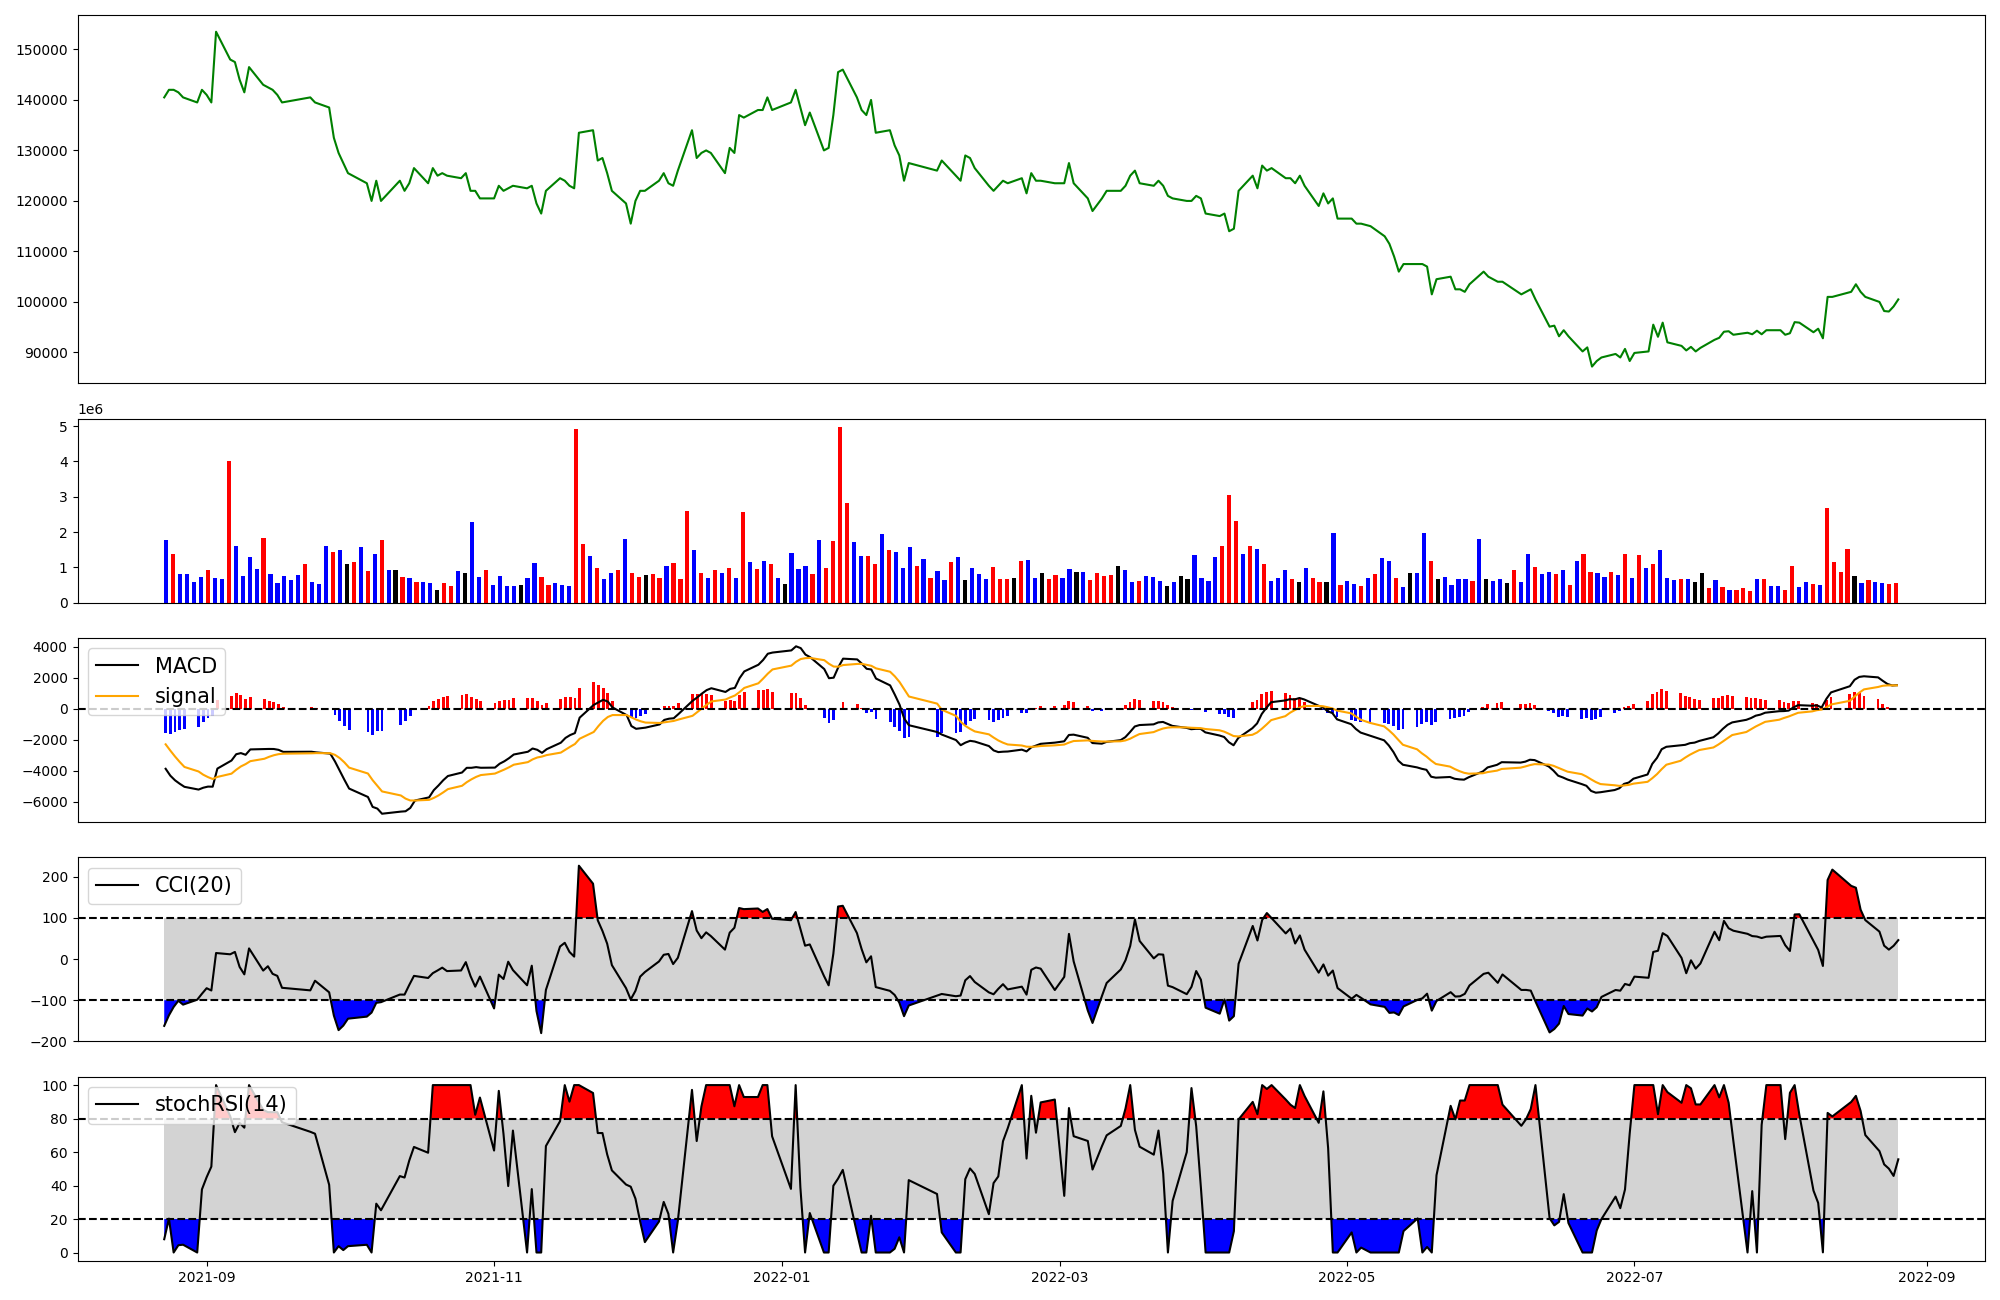Image resolution: width=2000 pixels, height=1300 pixels.
Task: Click the 2022-03 x-axis tick label
Action: click(x=1059, y=1277)
